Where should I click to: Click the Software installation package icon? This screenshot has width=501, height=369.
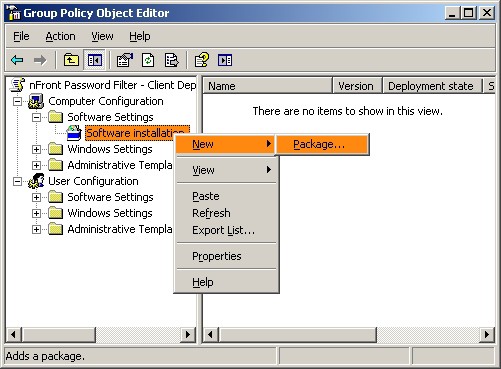(x=74, y=133)
